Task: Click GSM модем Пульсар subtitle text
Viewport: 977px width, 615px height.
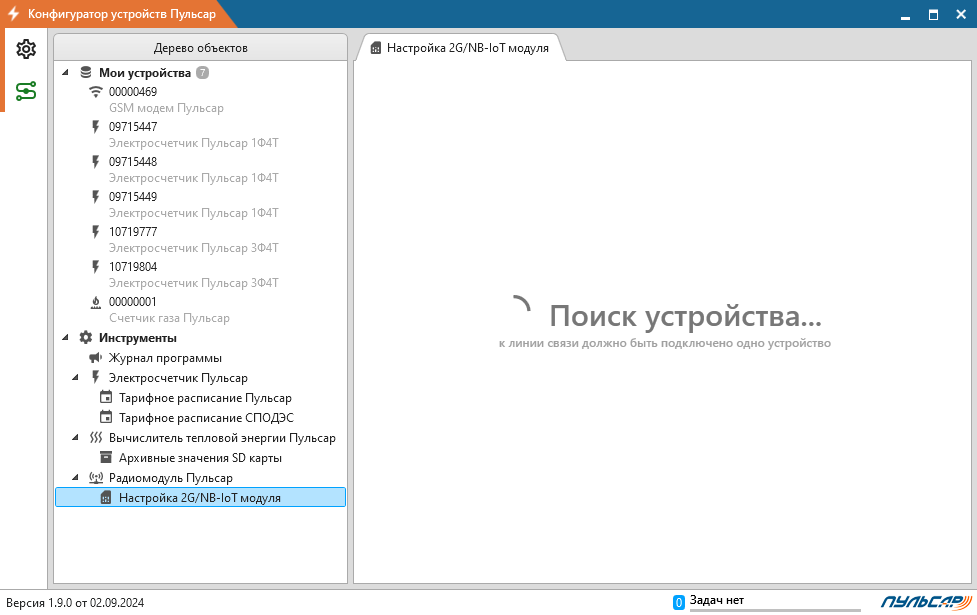Action: tap(166, 108)
